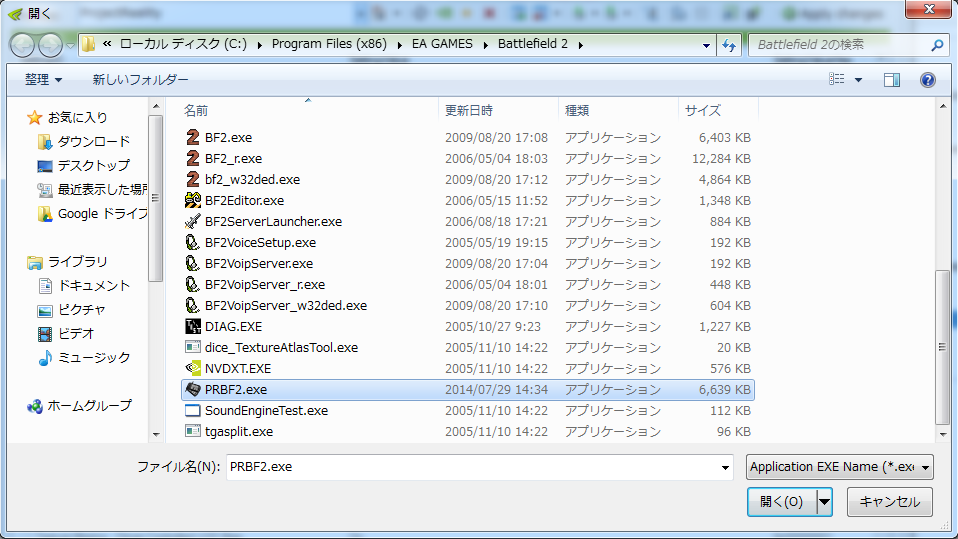The image size is (958, 539).
Task: Open the 整理 organize menu
Action: tap(43, 79)
